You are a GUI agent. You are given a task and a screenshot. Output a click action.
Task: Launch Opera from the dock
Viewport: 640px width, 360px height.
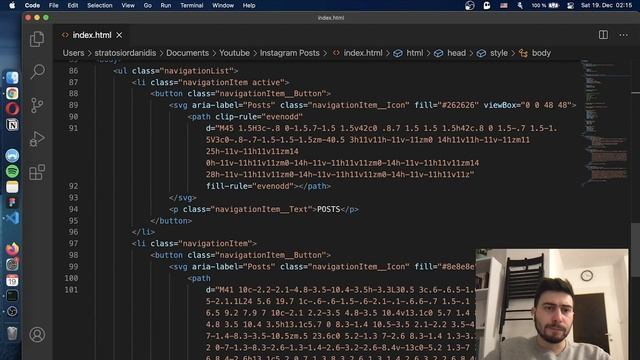pos(12,109)
